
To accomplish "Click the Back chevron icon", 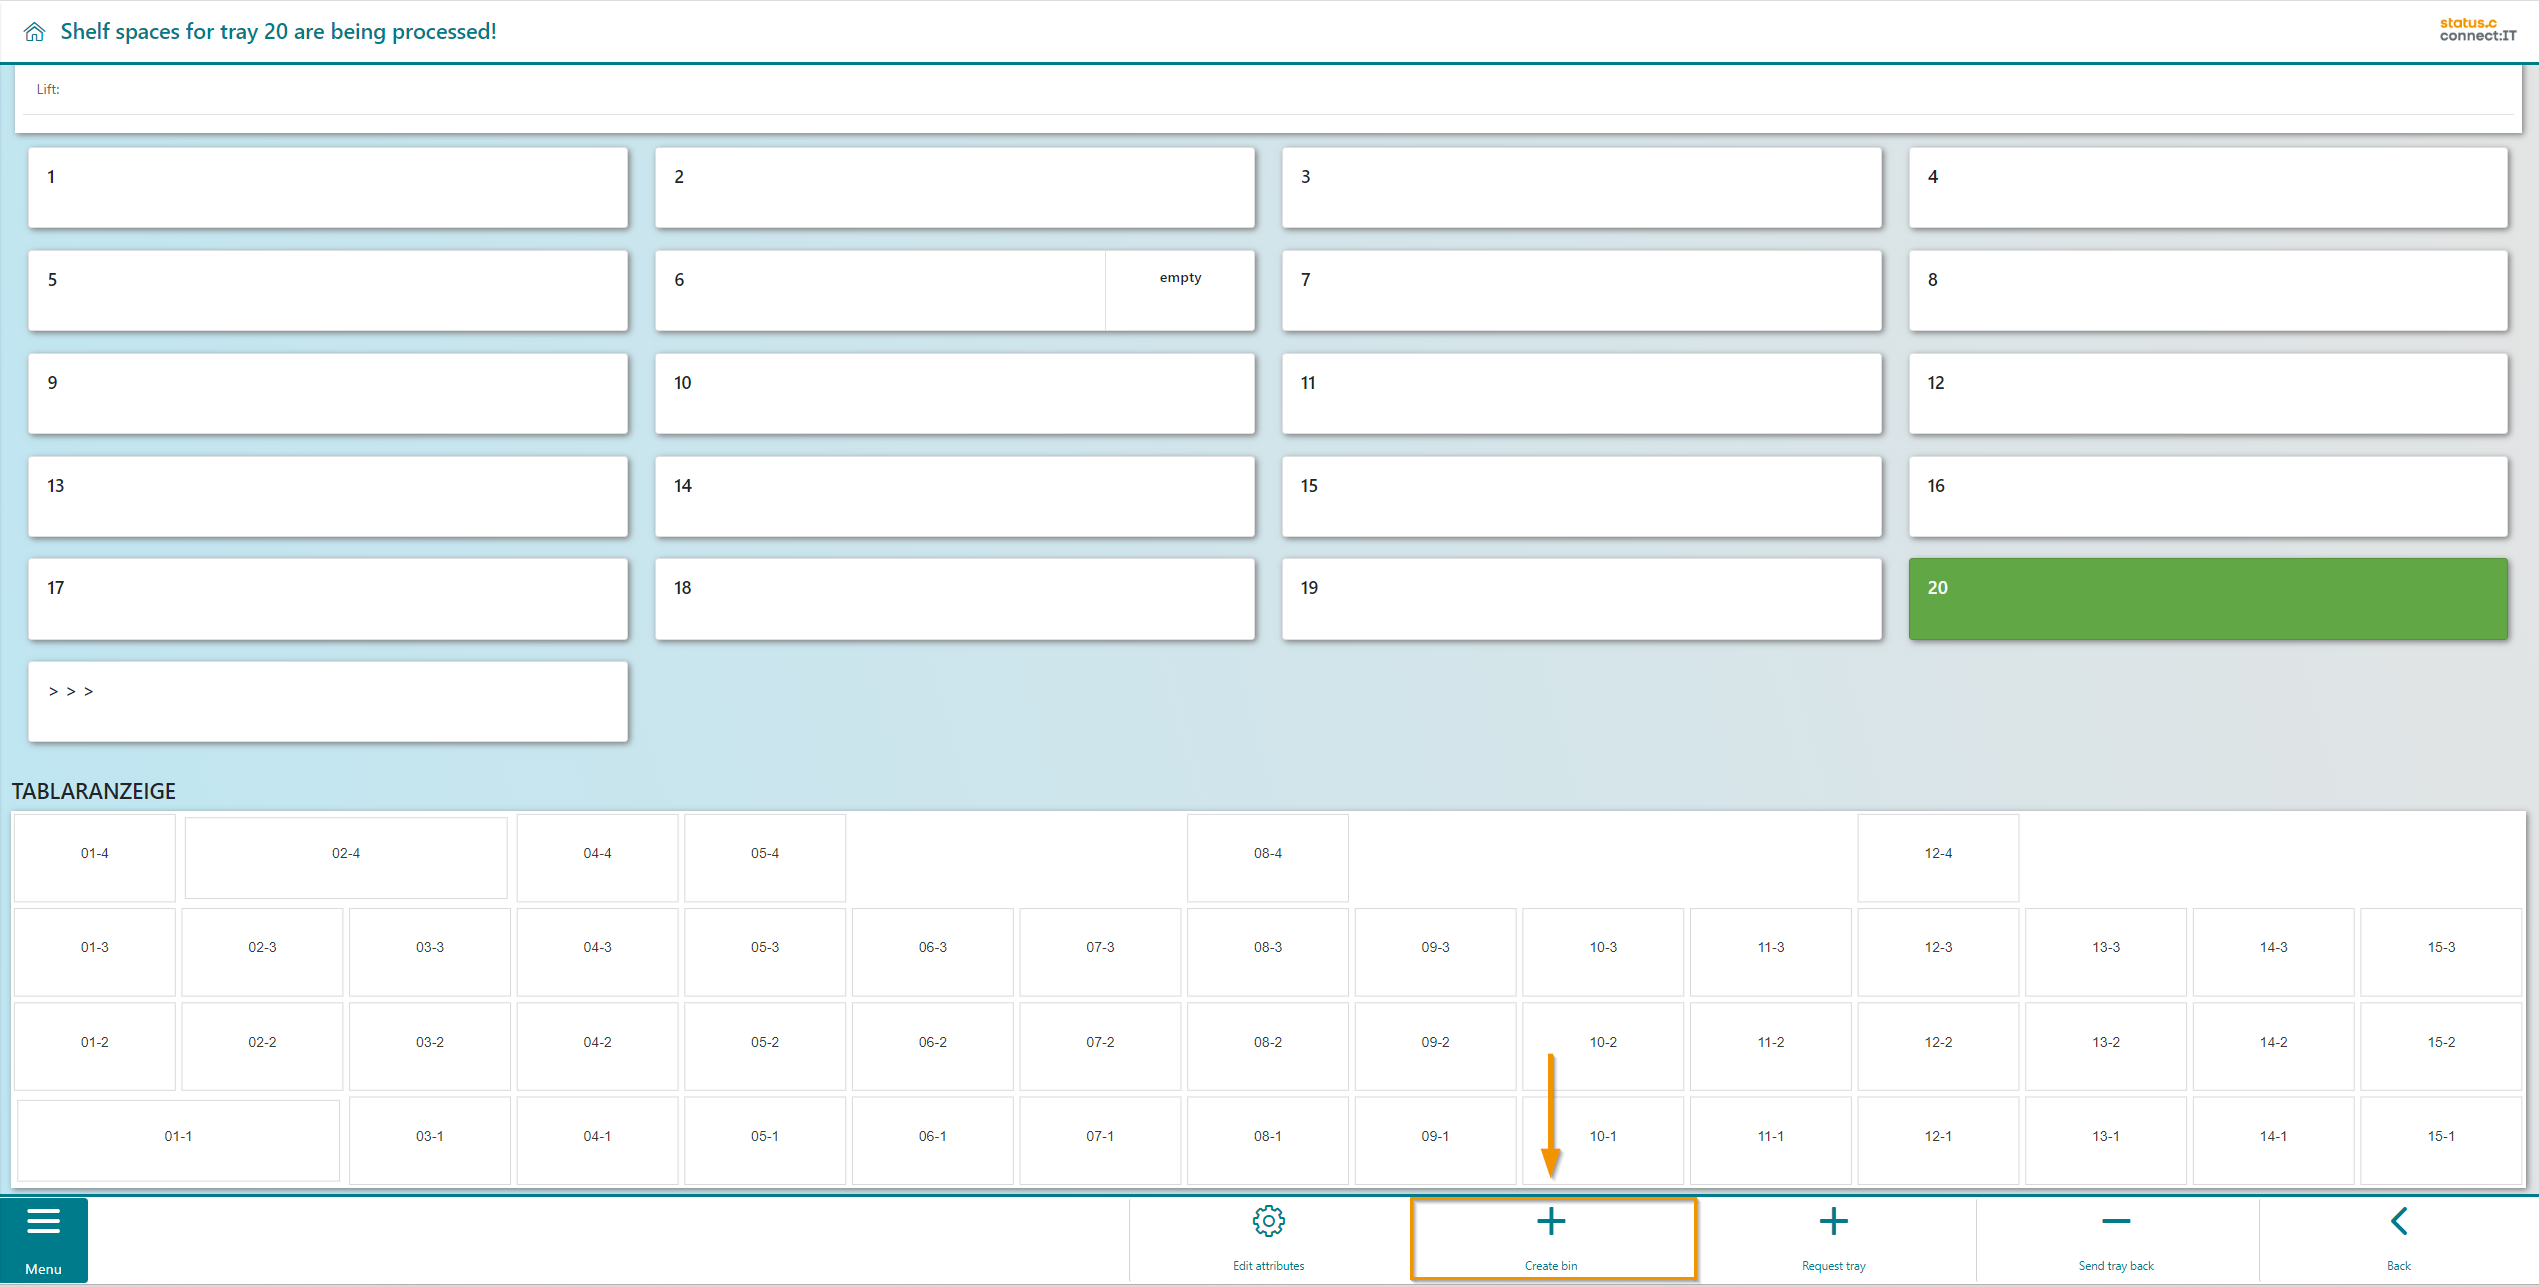I will [x=2398, y=1222].
